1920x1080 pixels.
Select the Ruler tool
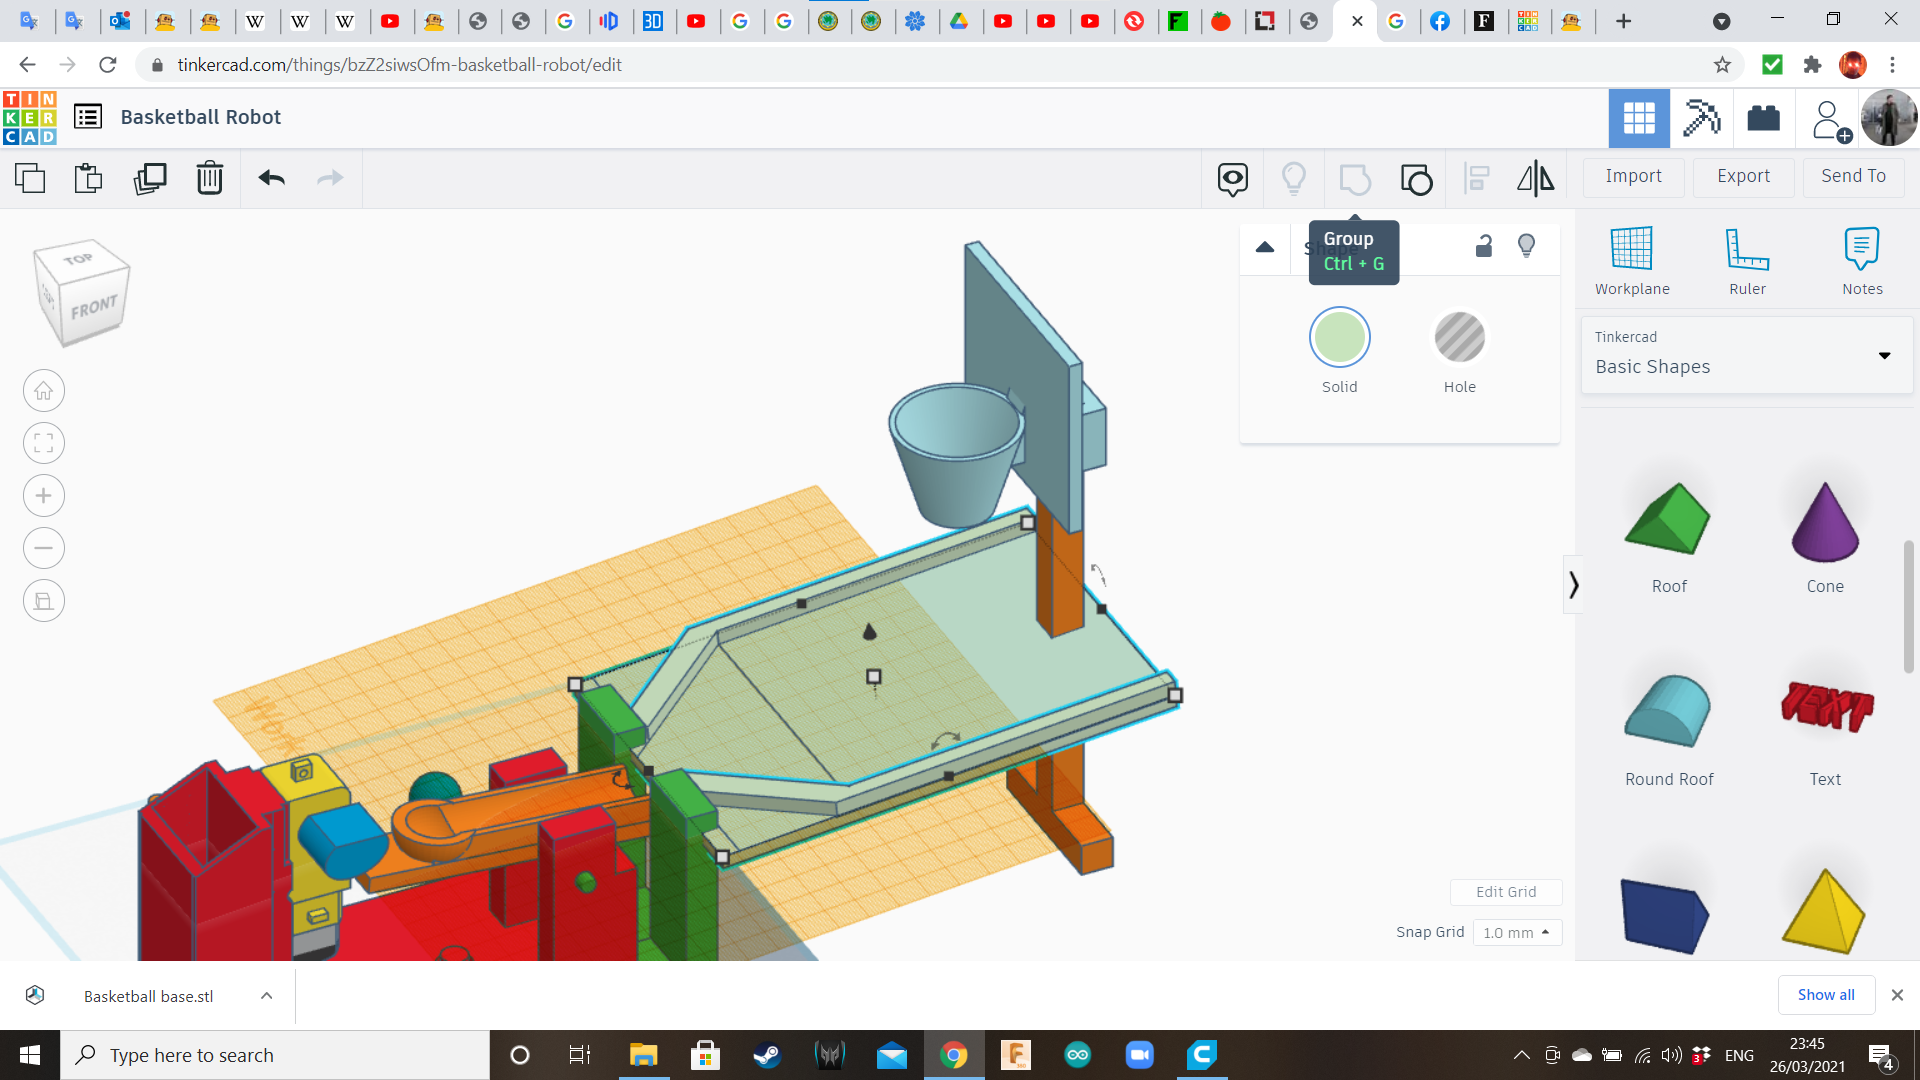1746,260
